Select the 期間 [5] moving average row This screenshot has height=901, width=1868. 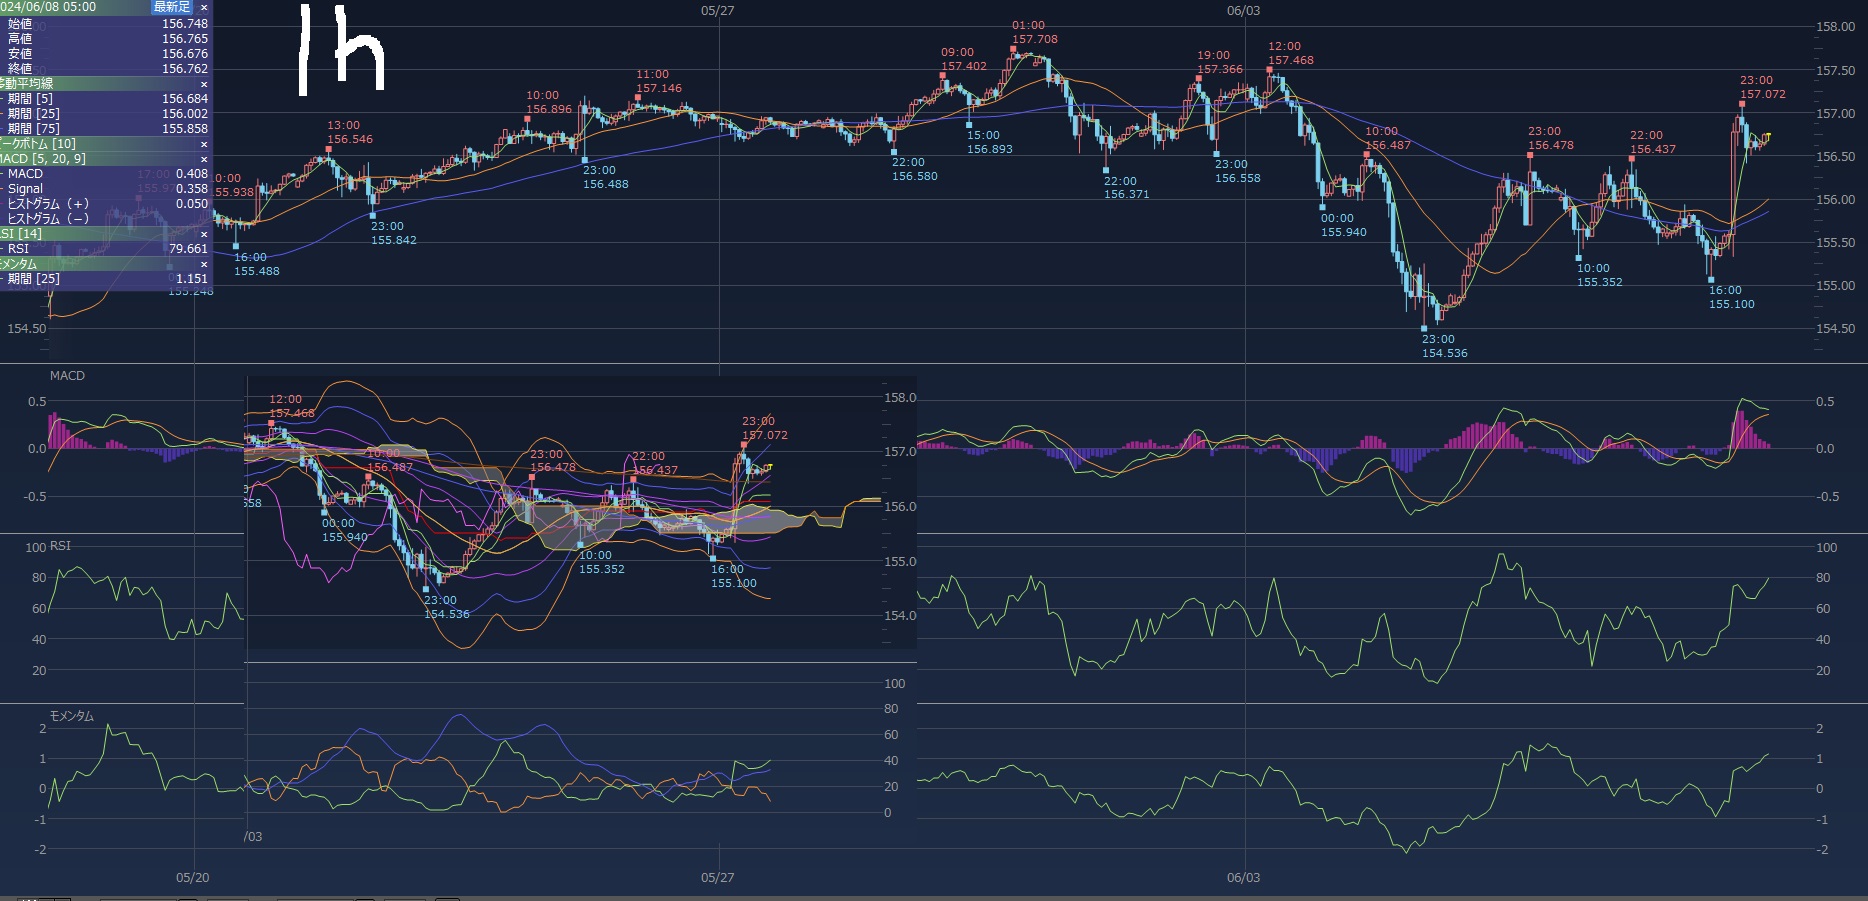point(100,99)
